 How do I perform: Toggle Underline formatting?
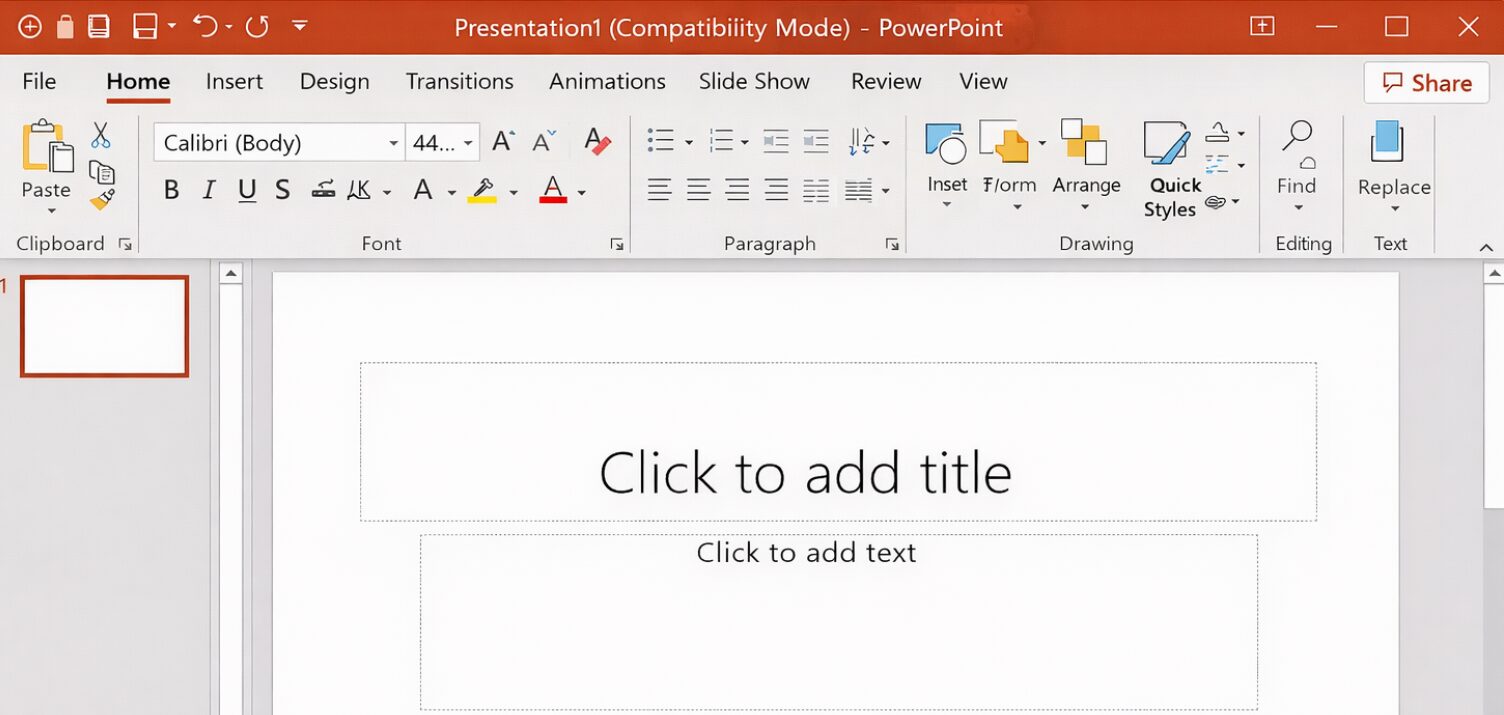tap(247, 190)
